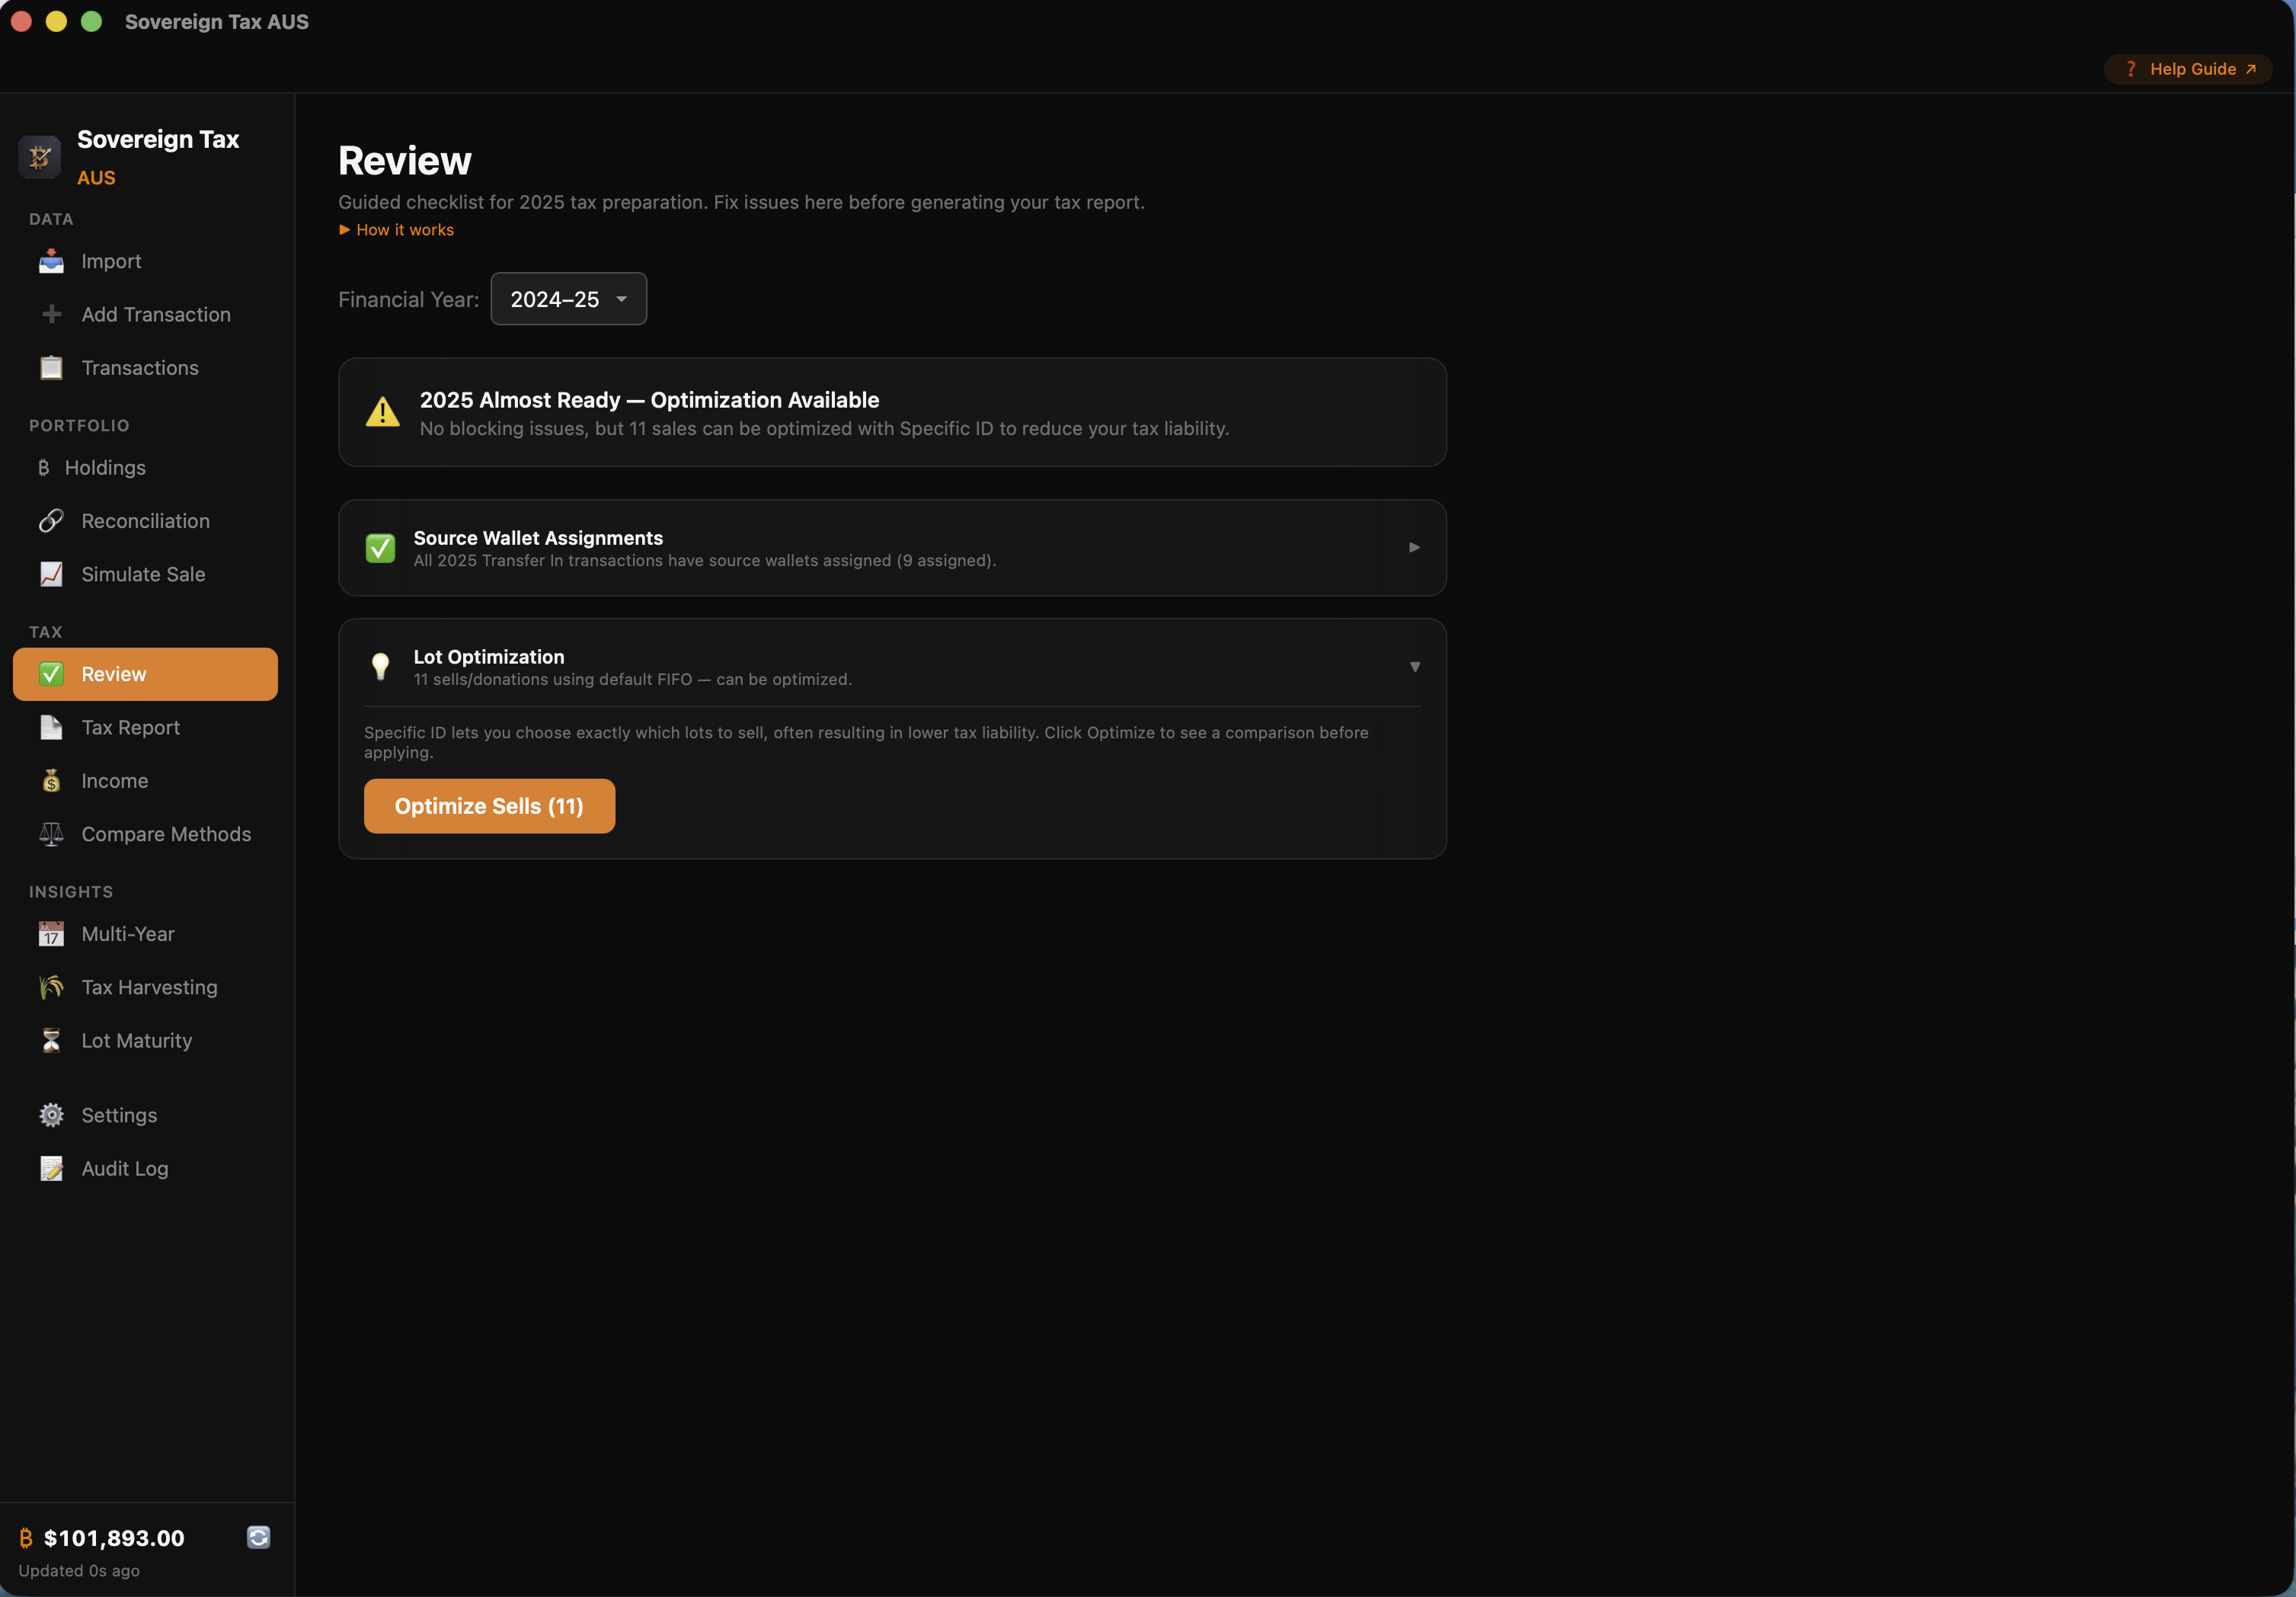The image size is (2296, 1597).
Task: Click the Multi-Year calendar icon
Action: coord(51,934)
